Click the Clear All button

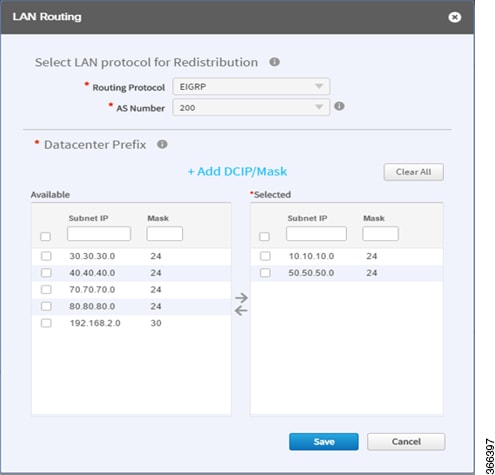coord(413,172)
